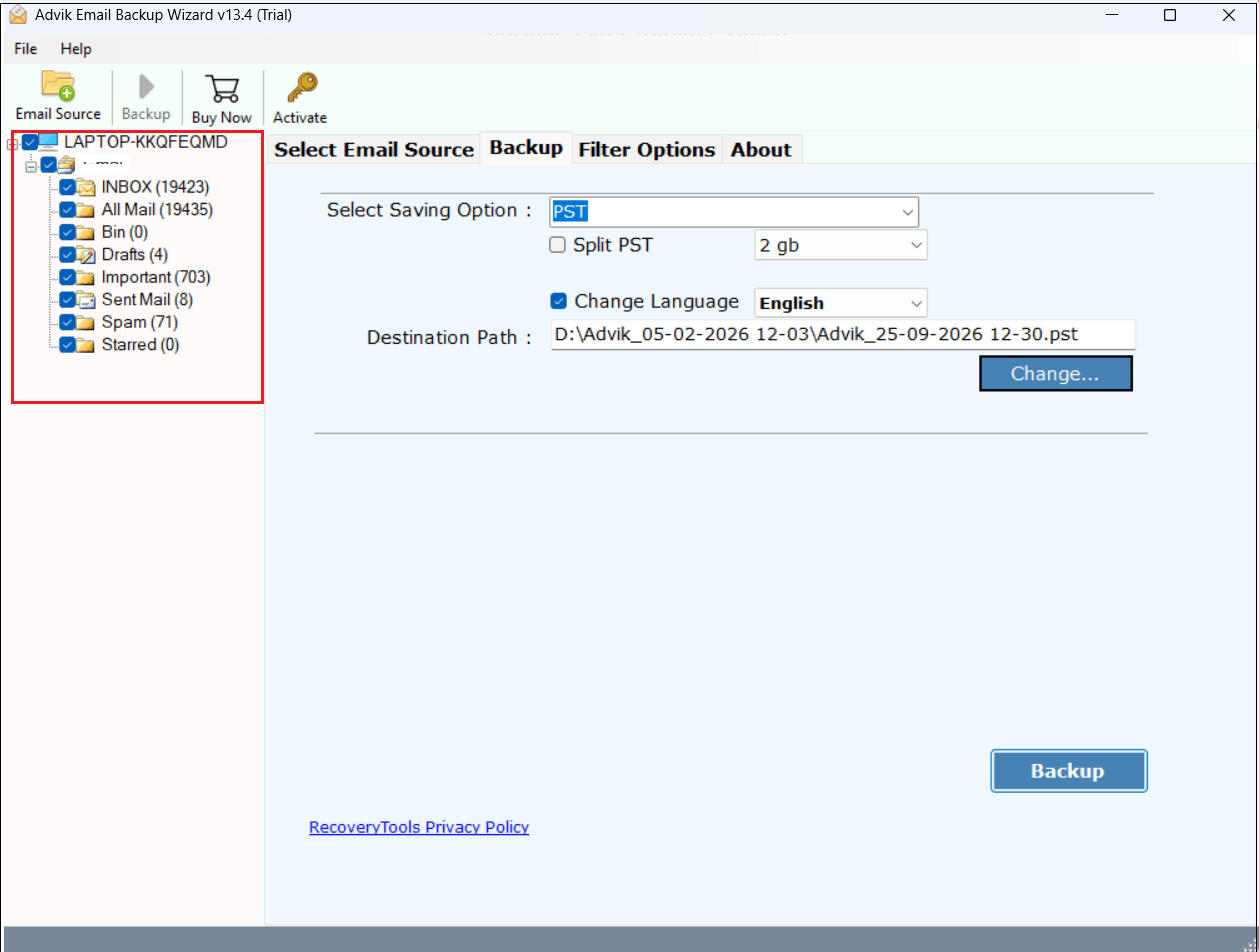Click the INBOX folder icon

86,187
